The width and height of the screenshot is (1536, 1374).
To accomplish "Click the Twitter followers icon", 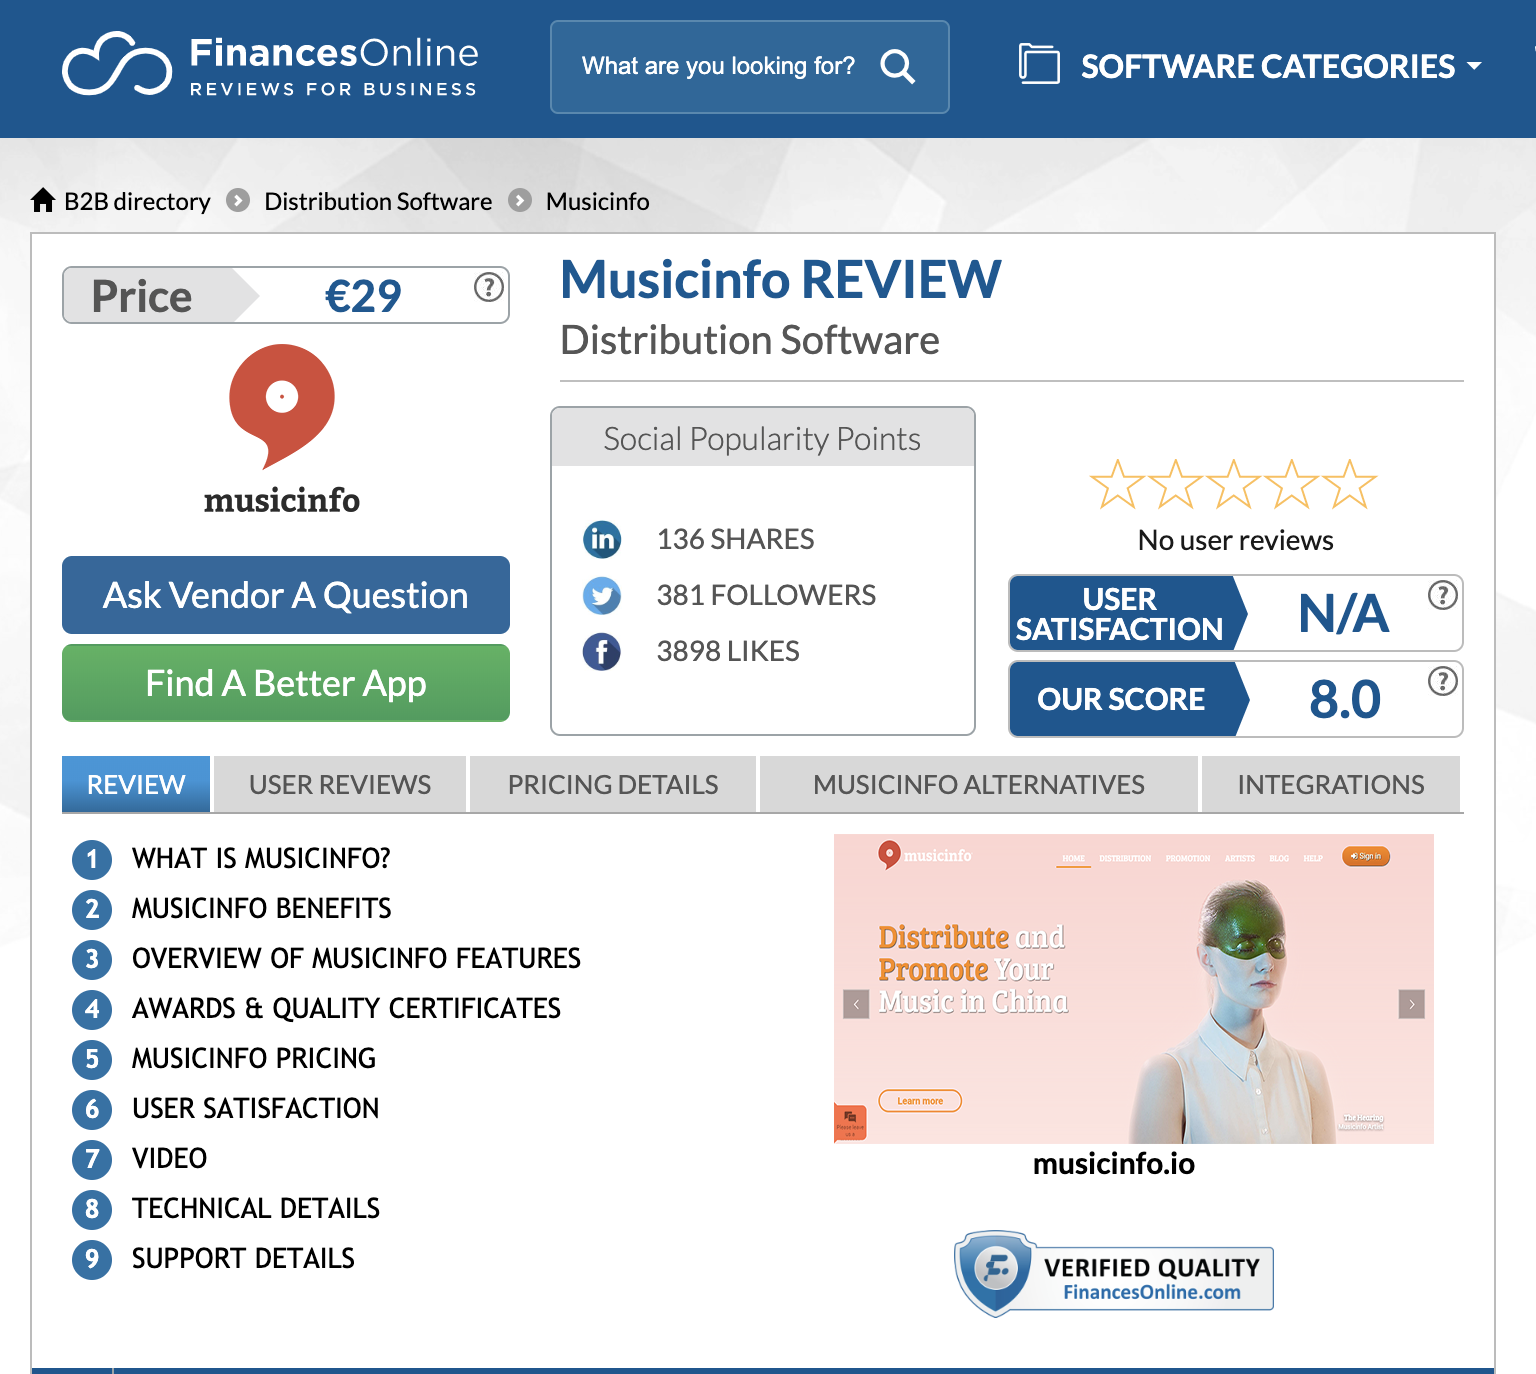I will coord(602,596).
